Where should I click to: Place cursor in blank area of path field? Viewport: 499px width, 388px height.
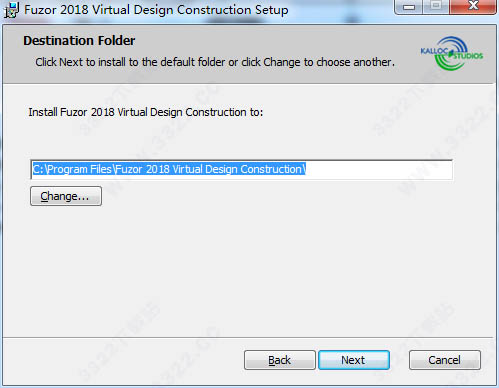(x=378, y=170)
